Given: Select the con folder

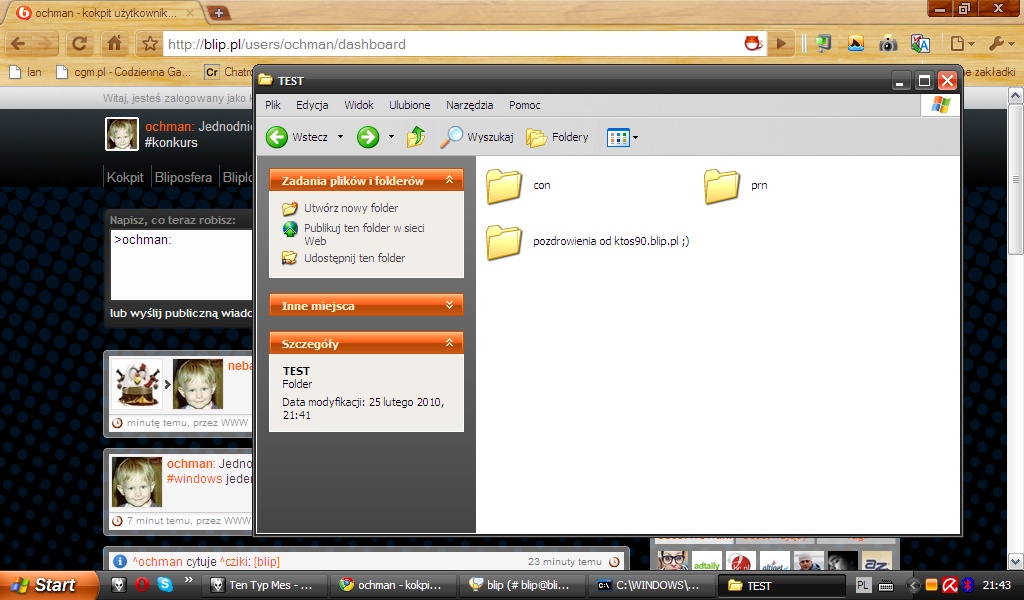Looking at the screenshot, I should click(x=505, y=186).
